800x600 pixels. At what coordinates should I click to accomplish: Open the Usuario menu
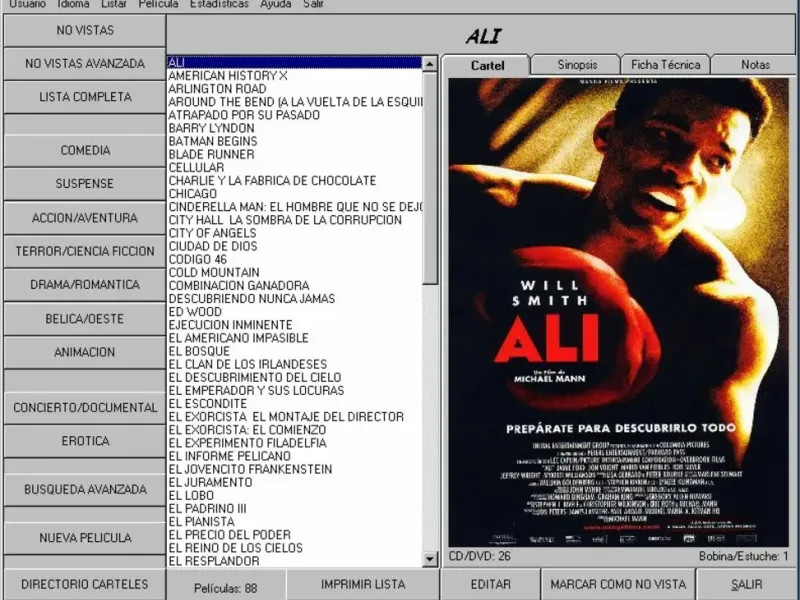pyautogui.click(x=28, y=4)
